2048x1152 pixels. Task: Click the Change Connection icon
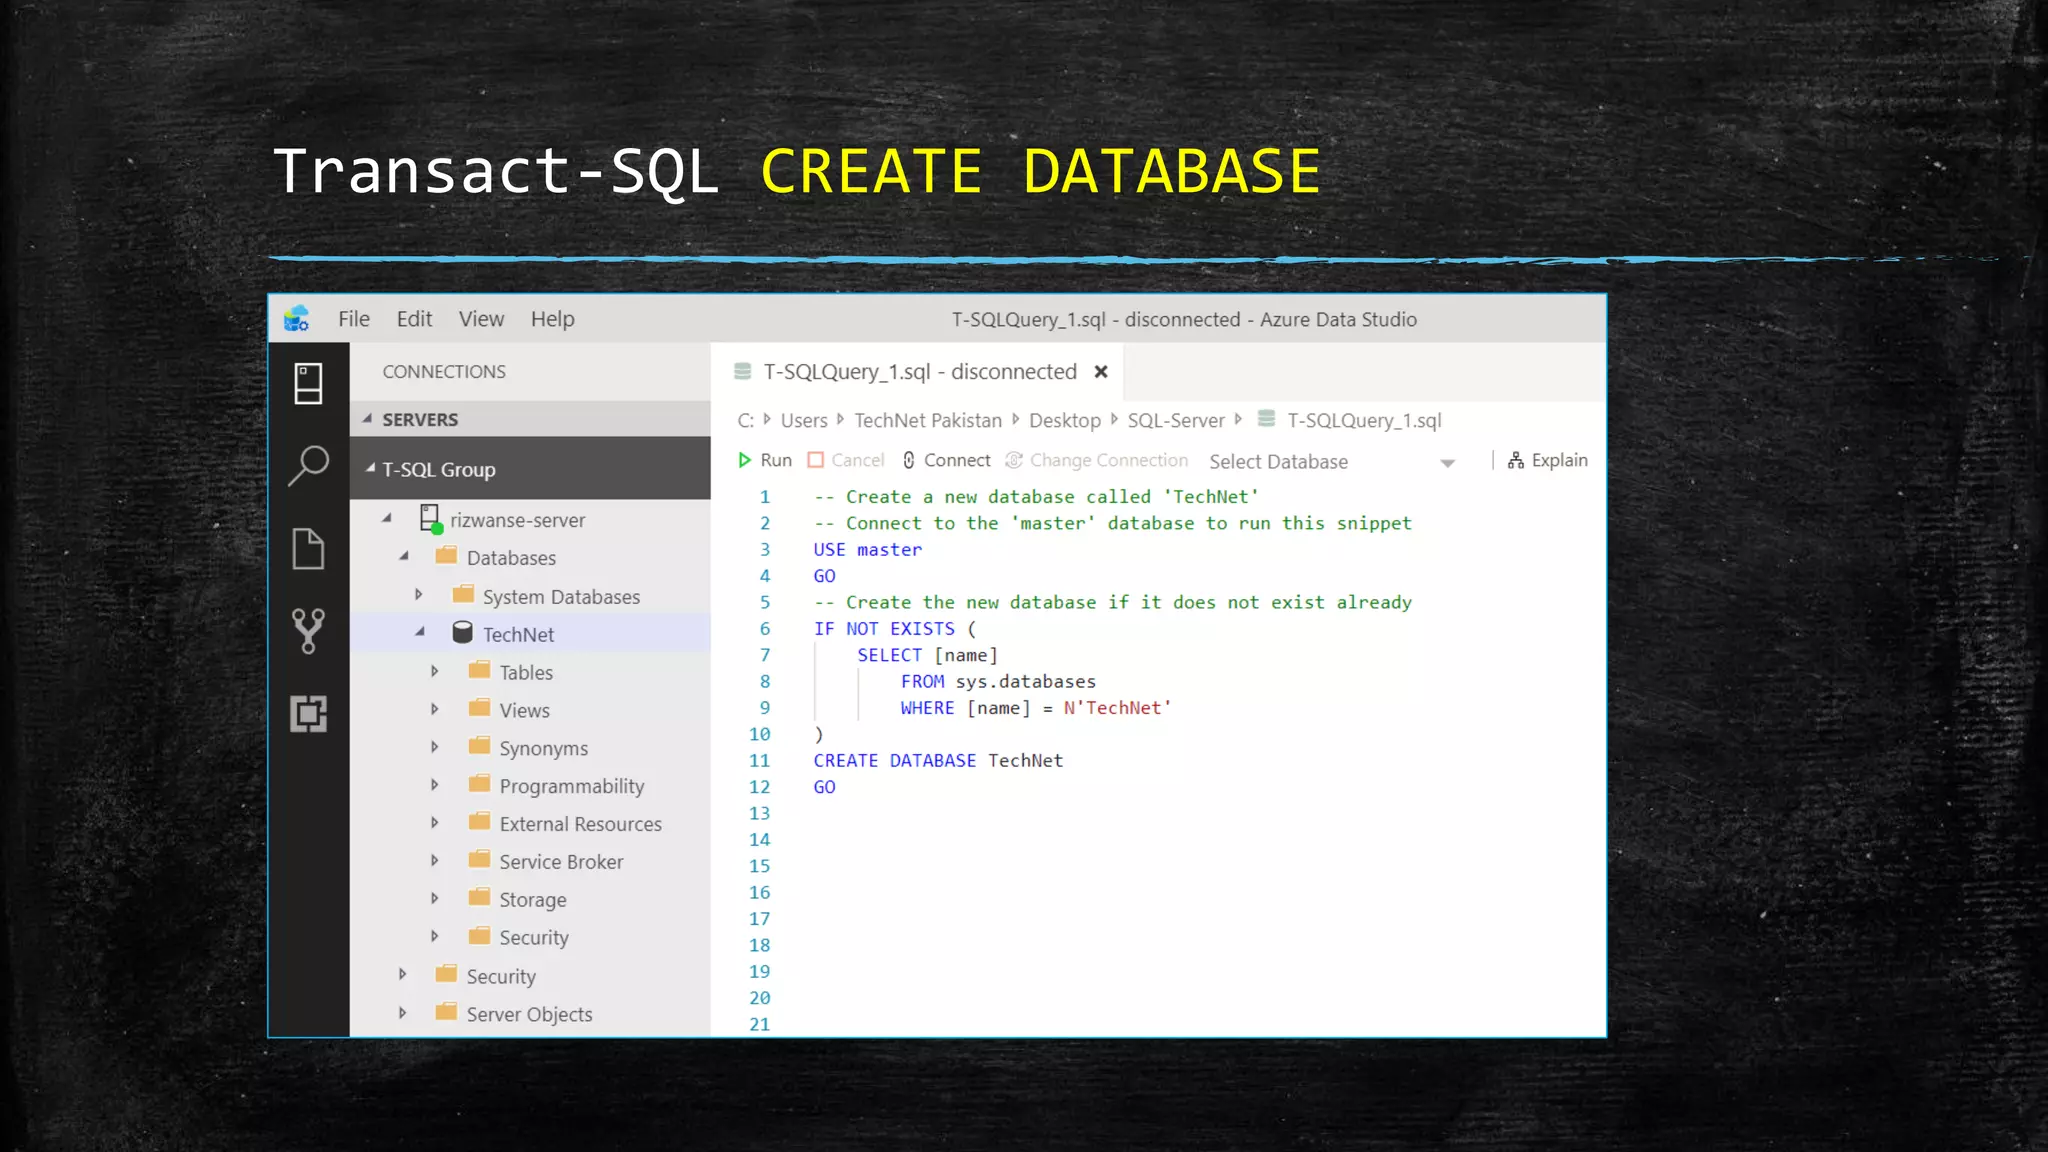pyautogui.click(x=1014, y=460)
